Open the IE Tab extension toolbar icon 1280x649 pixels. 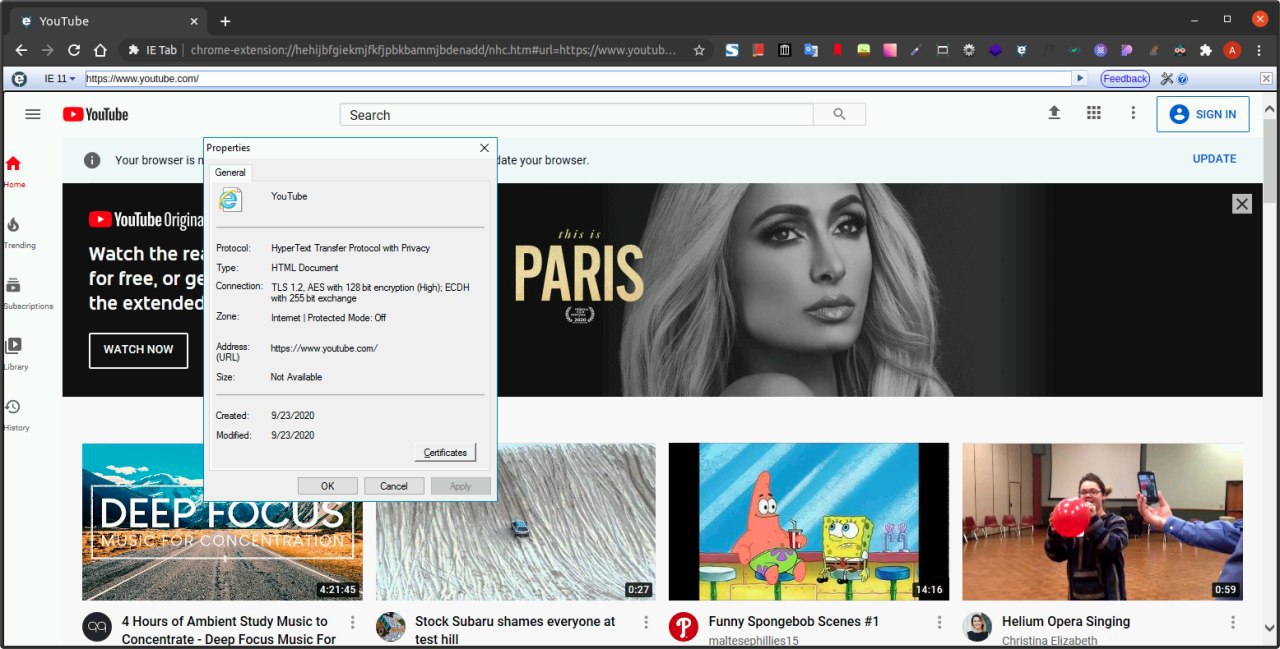[x=1020, y=50]
